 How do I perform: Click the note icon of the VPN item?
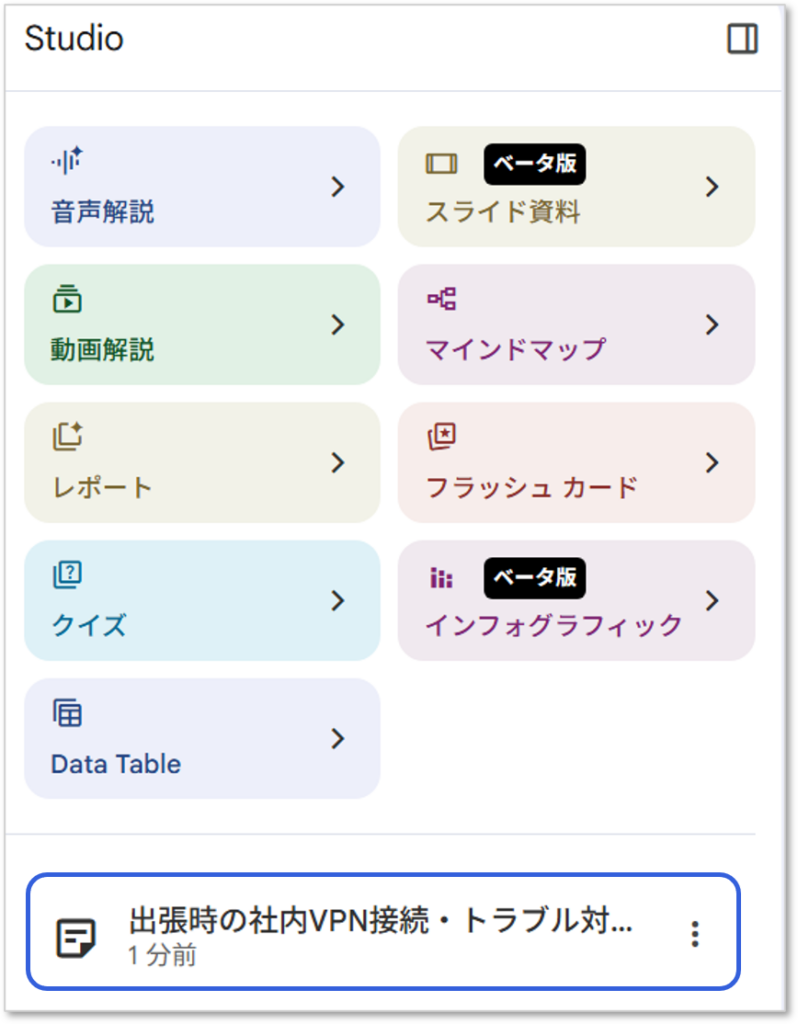tap(76, 938)
